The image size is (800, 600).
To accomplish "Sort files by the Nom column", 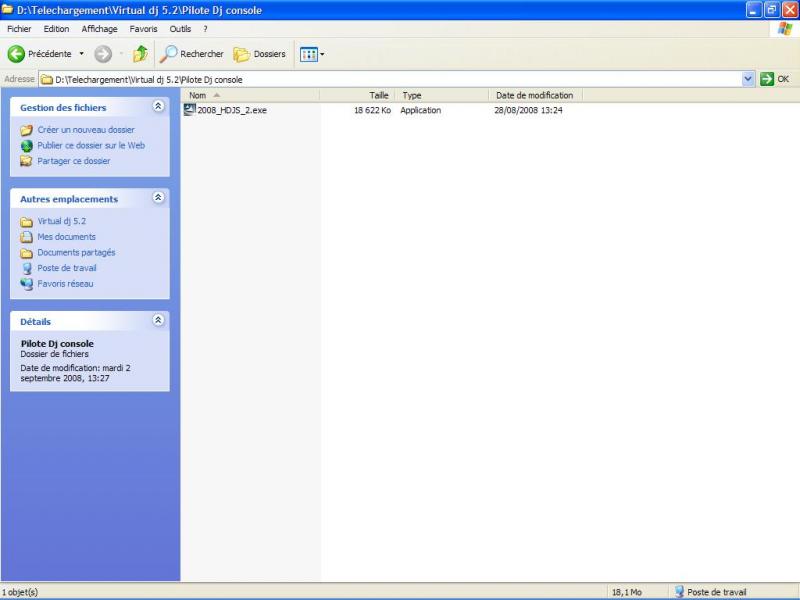I will [x=251, y=95].
